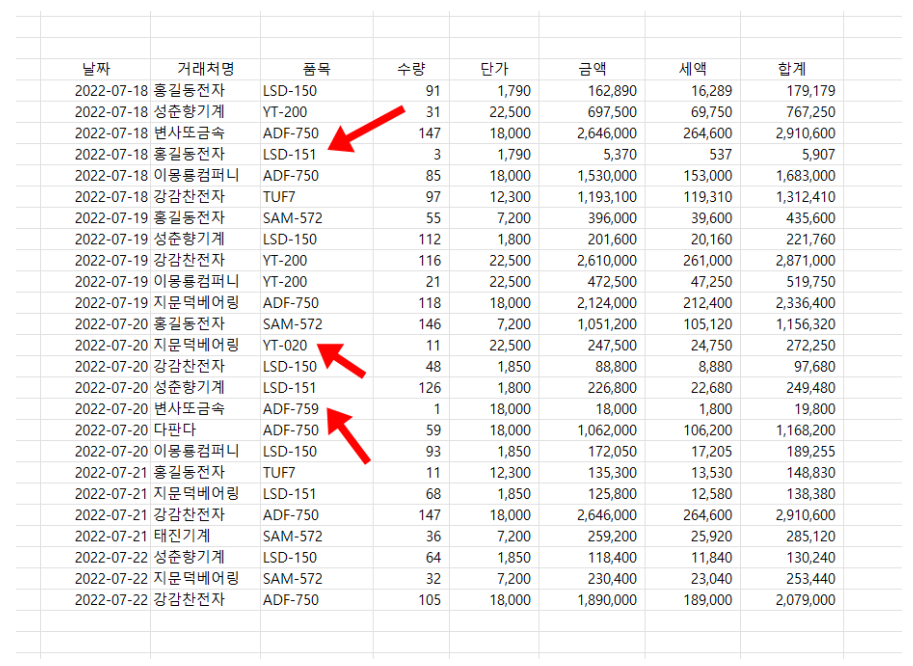Select the amount cell 162,890

tap(592, 91)
